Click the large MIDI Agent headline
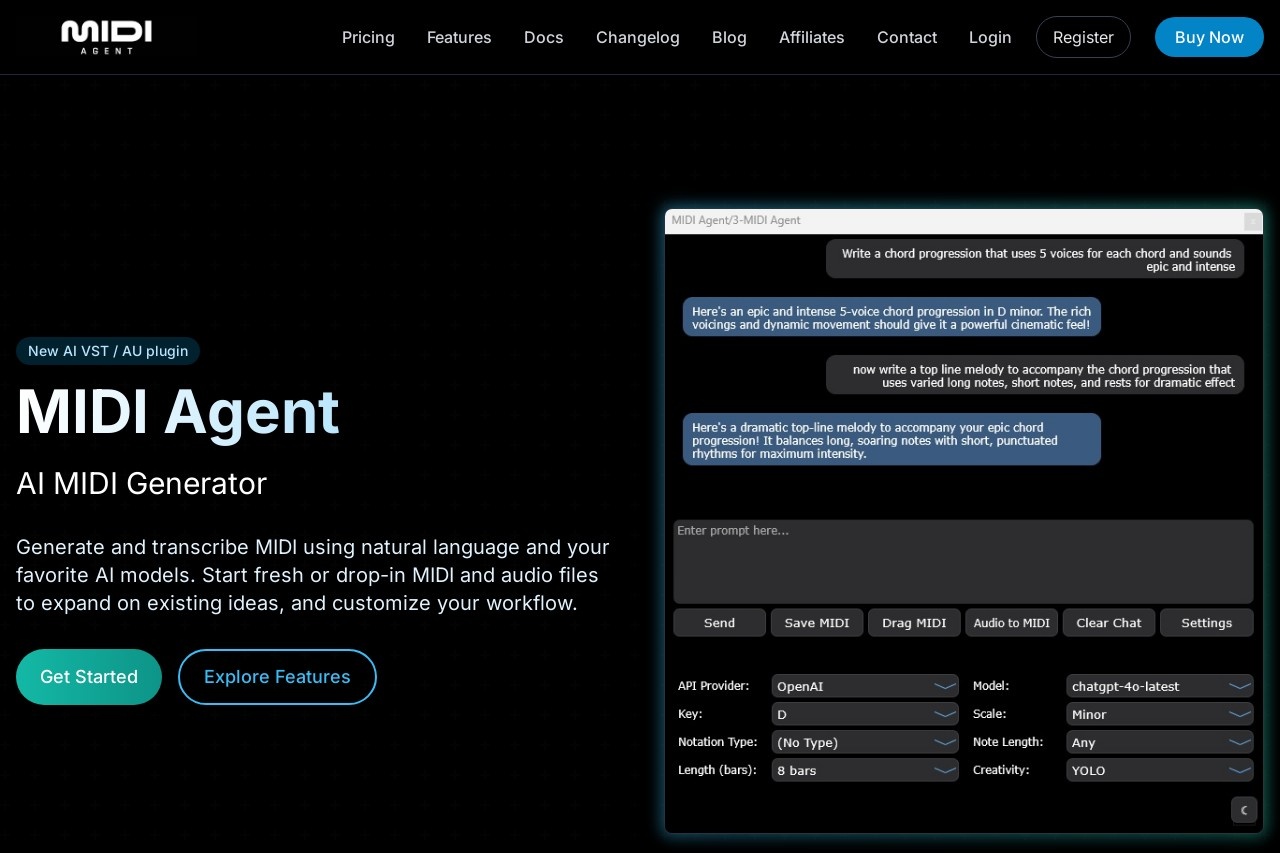The width and height of the screenshot is (1280, 853). pos(178,411)
